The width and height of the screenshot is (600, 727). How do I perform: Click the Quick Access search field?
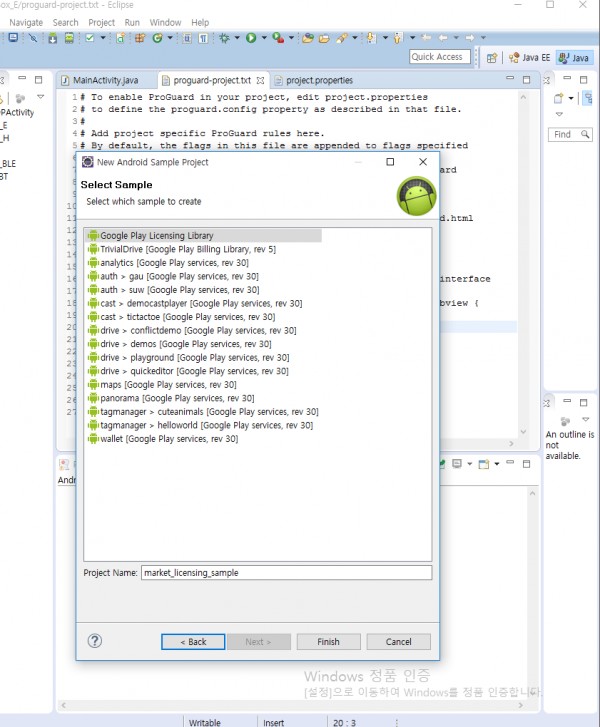pos(440,57)
